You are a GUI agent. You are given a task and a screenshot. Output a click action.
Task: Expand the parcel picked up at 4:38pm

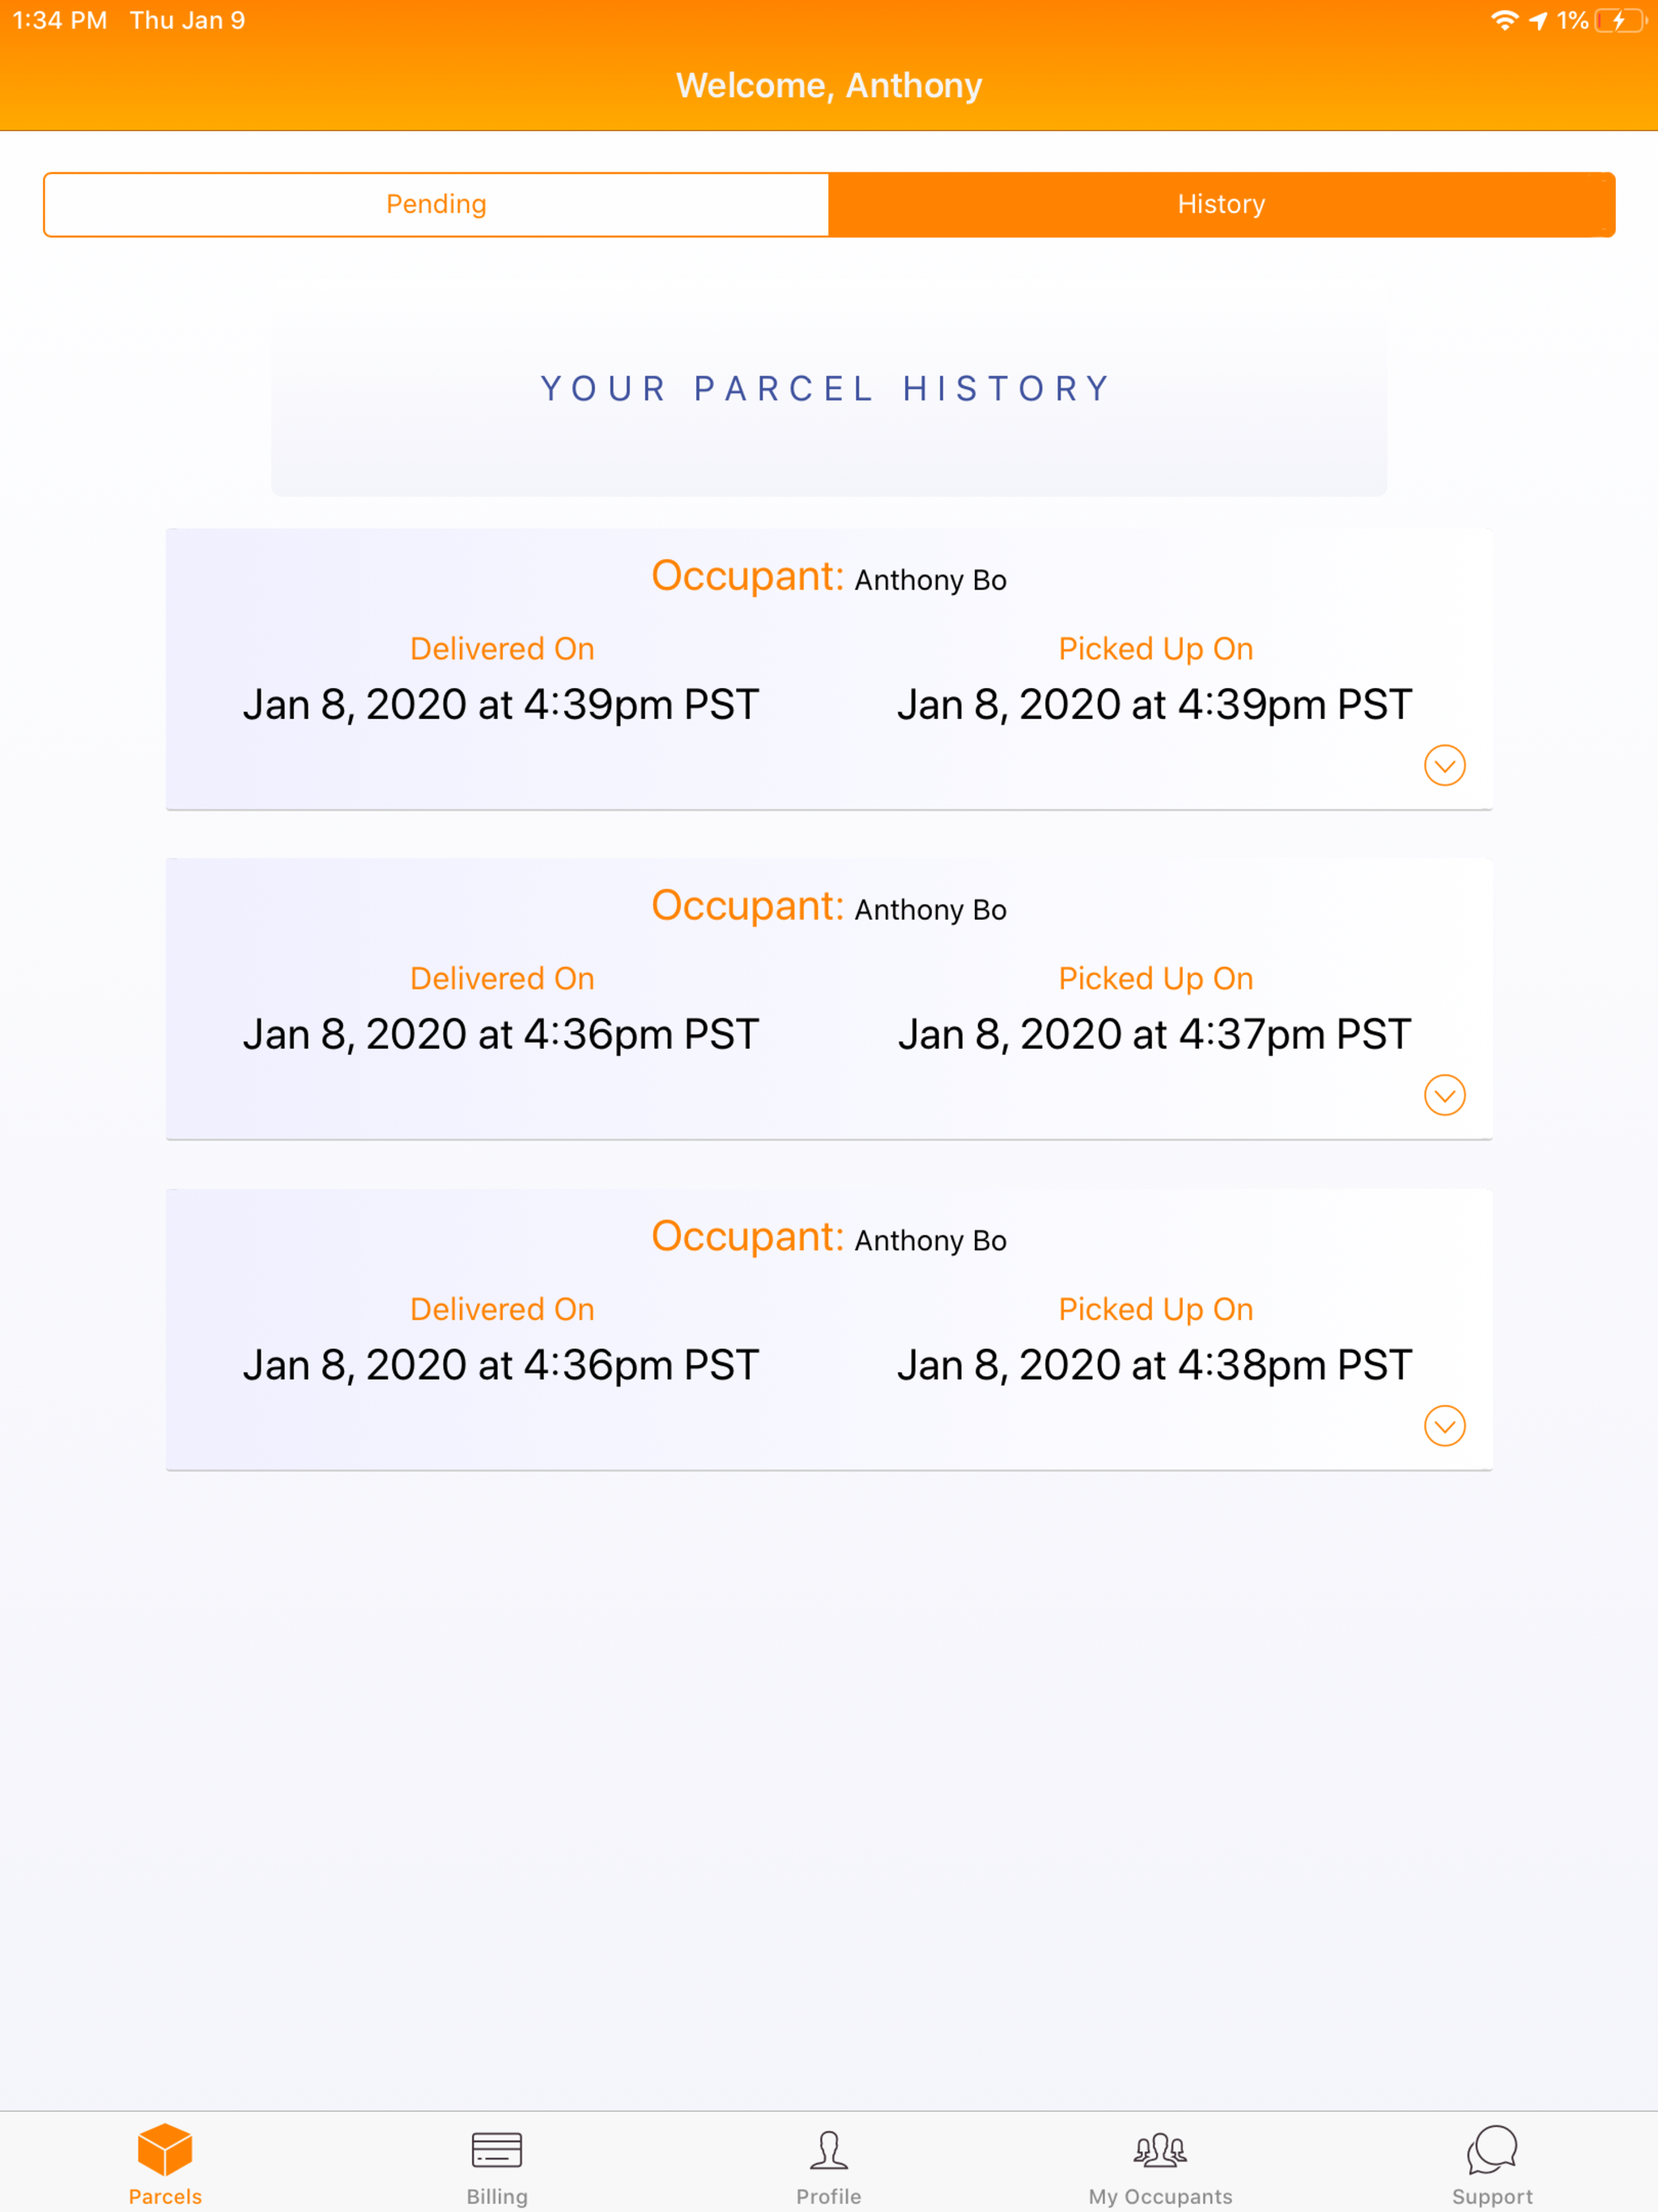coord(1444,1425)
